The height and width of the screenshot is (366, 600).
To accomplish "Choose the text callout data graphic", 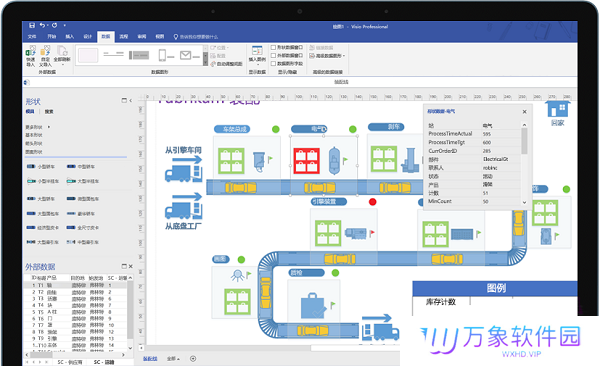I will point(113,54).
